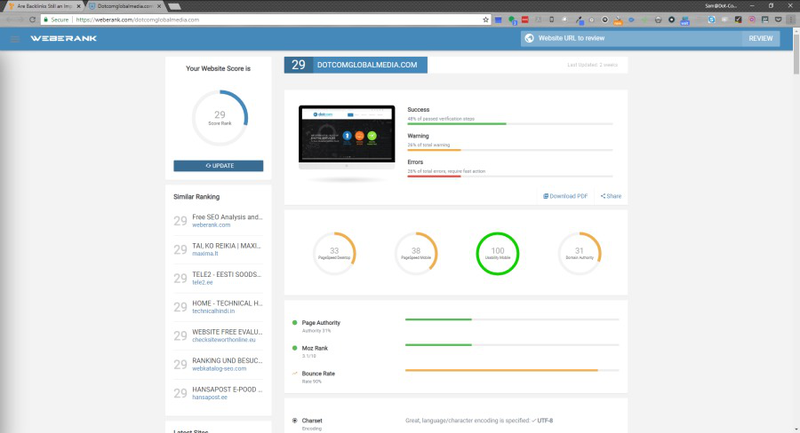This screenshot has width=800, height=433.
Task: Bookmark this page with the star icon
Action: 486,19
